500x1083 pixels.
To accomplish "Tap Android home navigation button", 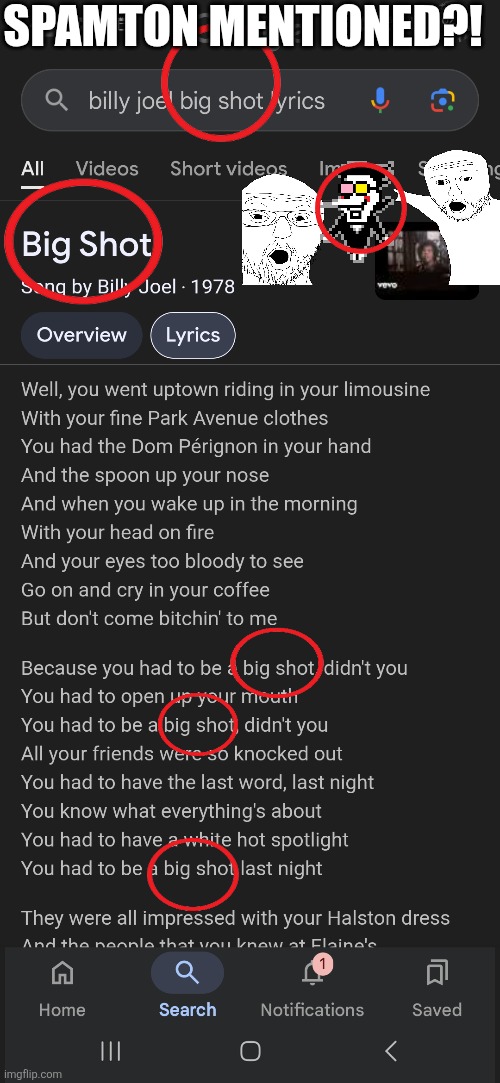I will tap(250, 1051).
